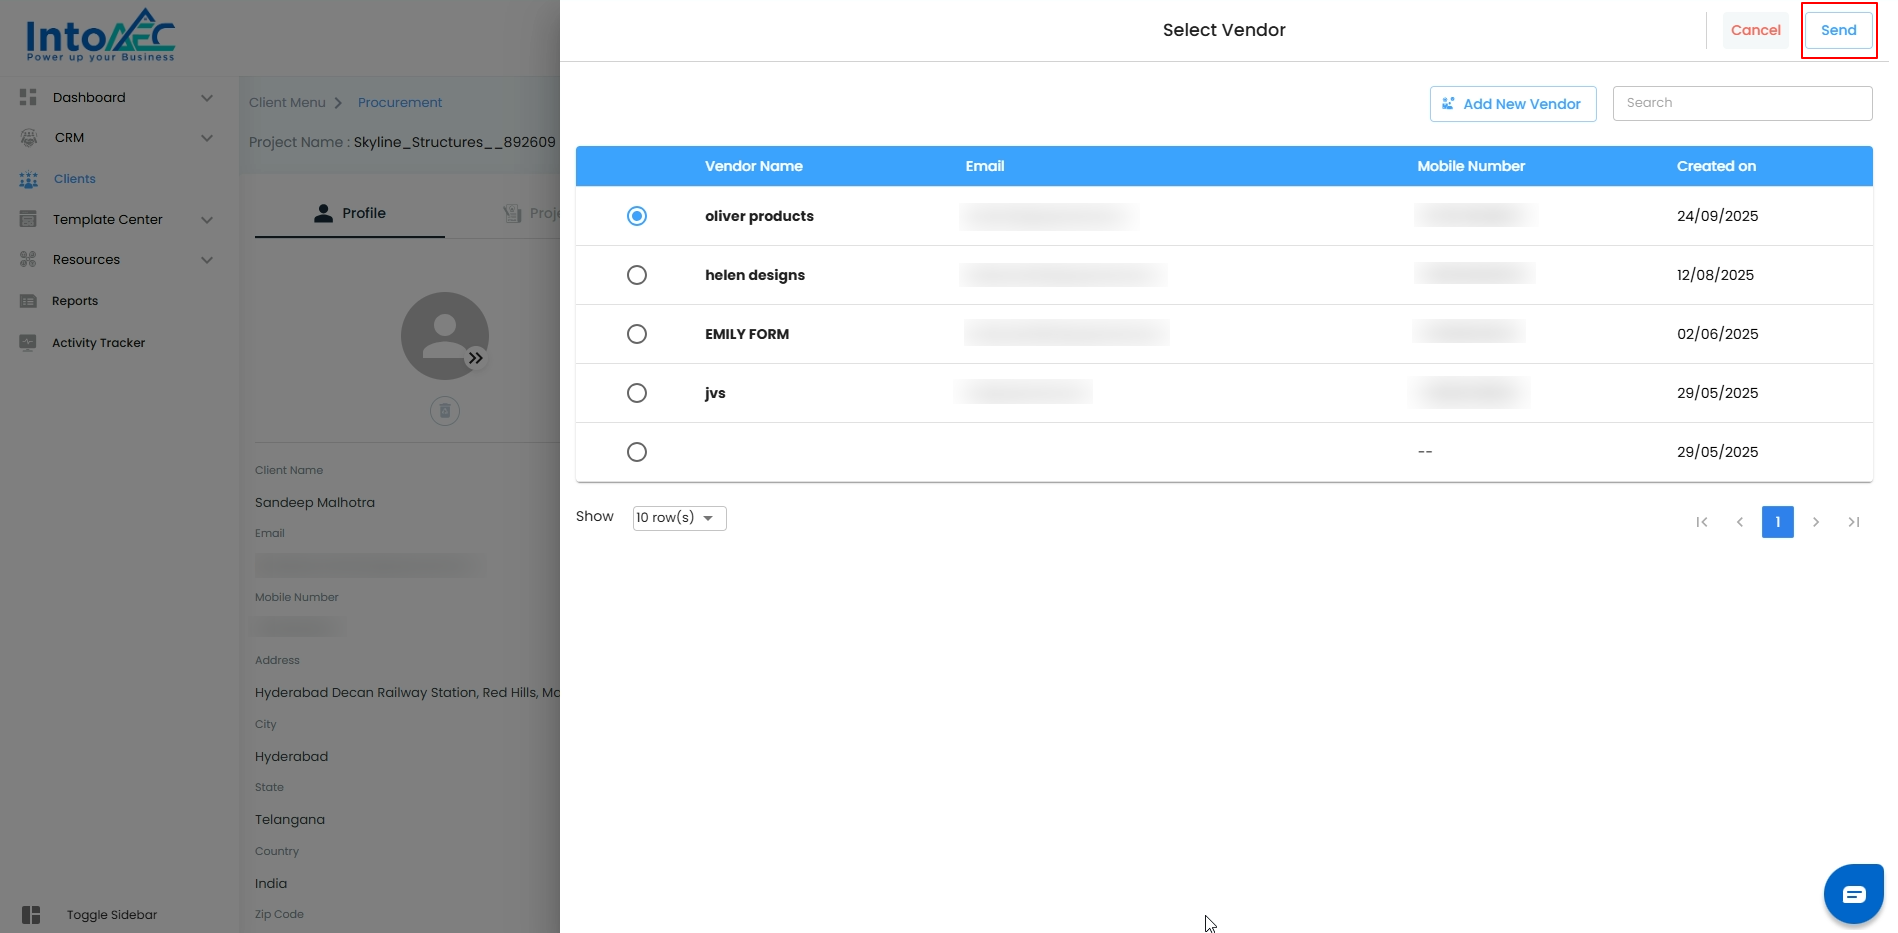This screenshot has width=1898, height=933.
Task: Click the Send button
Action: 1838,30
